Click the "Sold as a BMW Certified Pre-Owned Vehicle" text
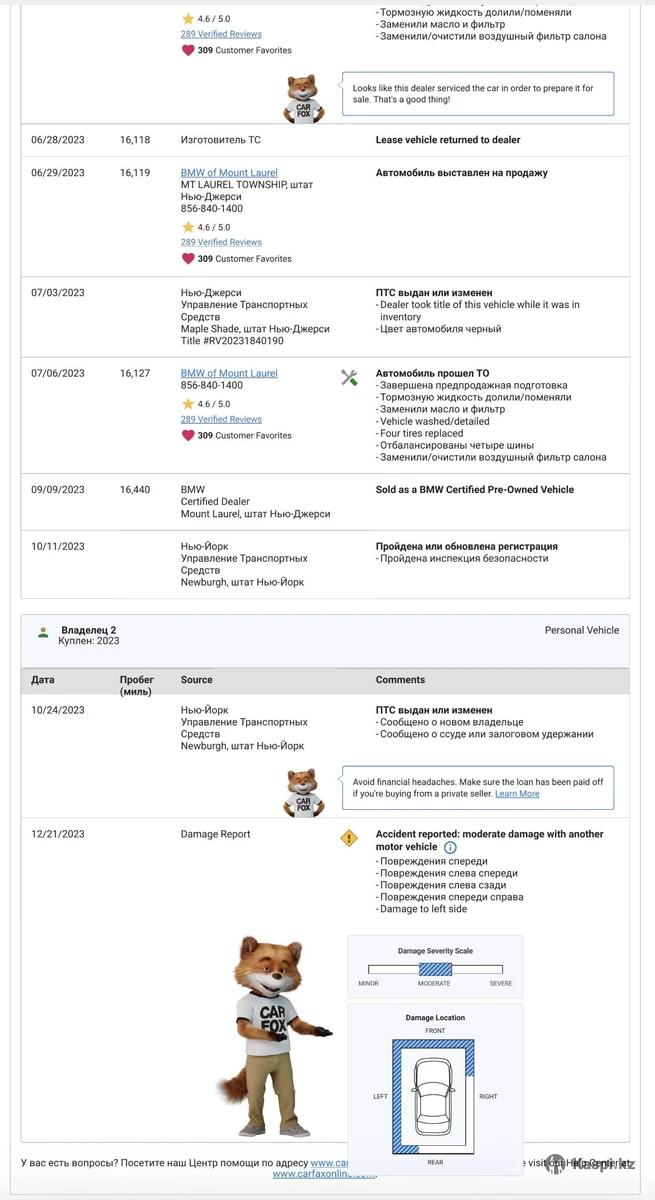This screenshot has height=1200, width=655. pos(475,490)
